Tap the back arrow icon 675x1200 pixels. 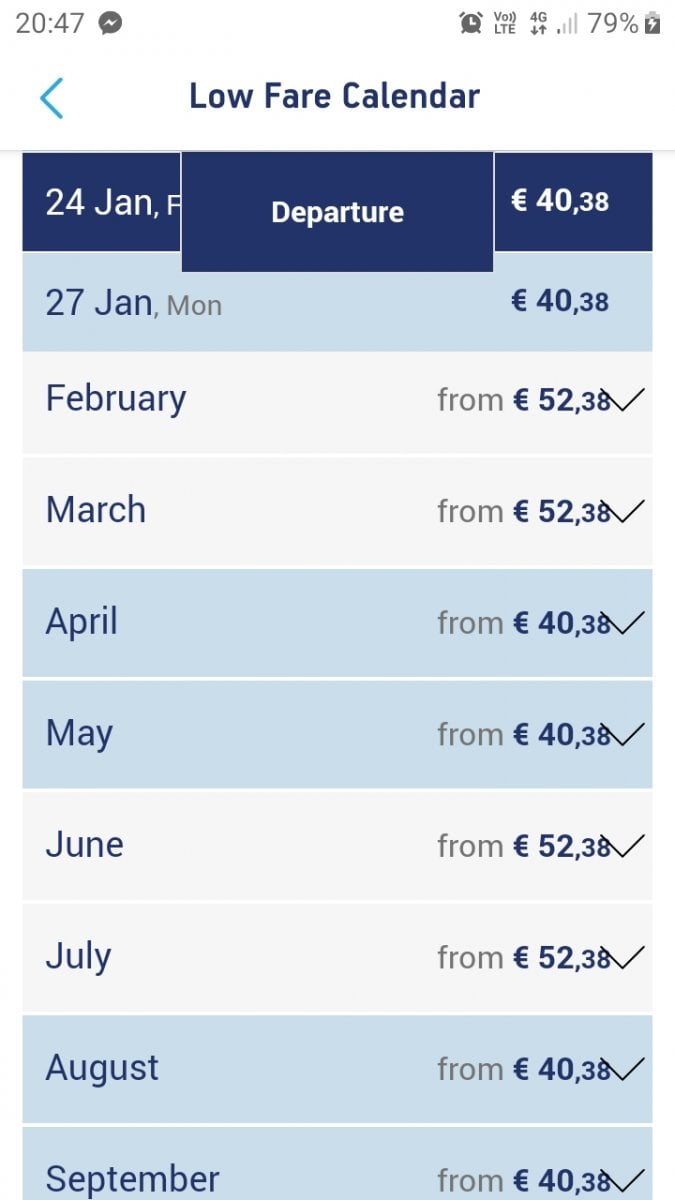pyautogui.click(x=51, y=98)
